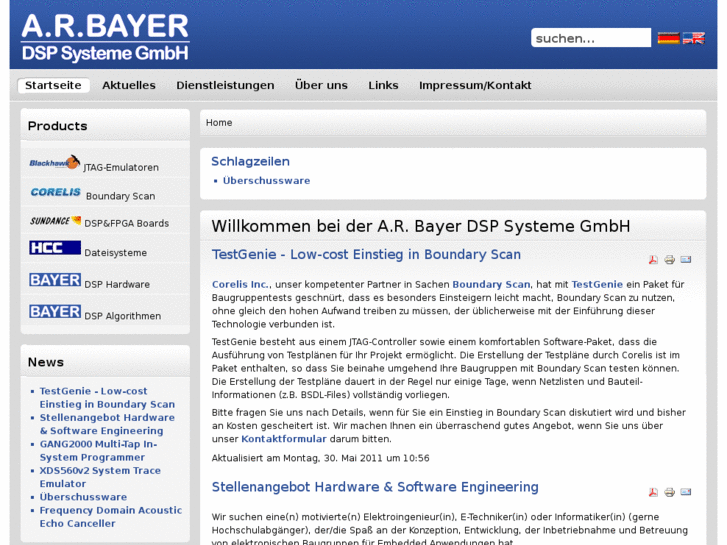Screen dimensions: 727x545
Task: Switch language via the UK flag icon
Action: (x=694, y=38)
